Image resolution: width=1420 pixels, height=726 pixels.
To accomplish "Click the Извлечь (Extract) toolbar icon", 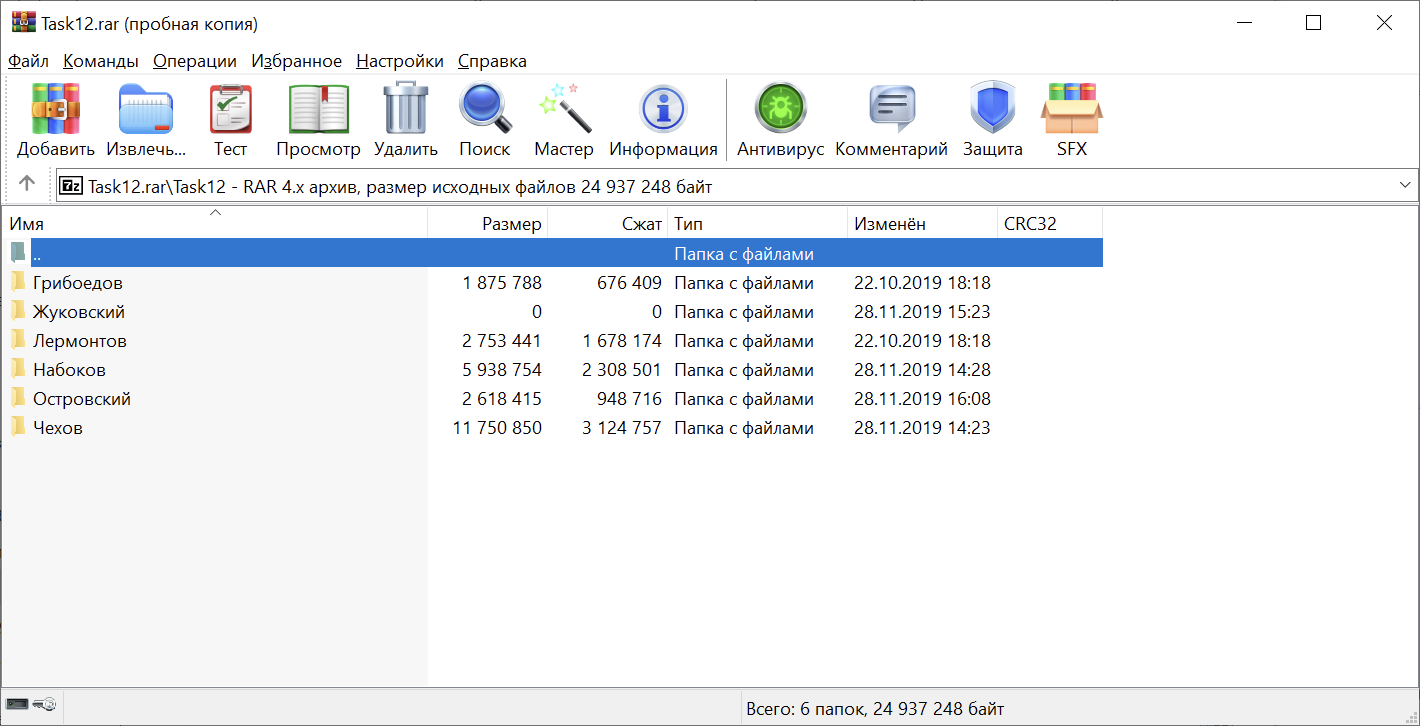I will click(146, 120).
